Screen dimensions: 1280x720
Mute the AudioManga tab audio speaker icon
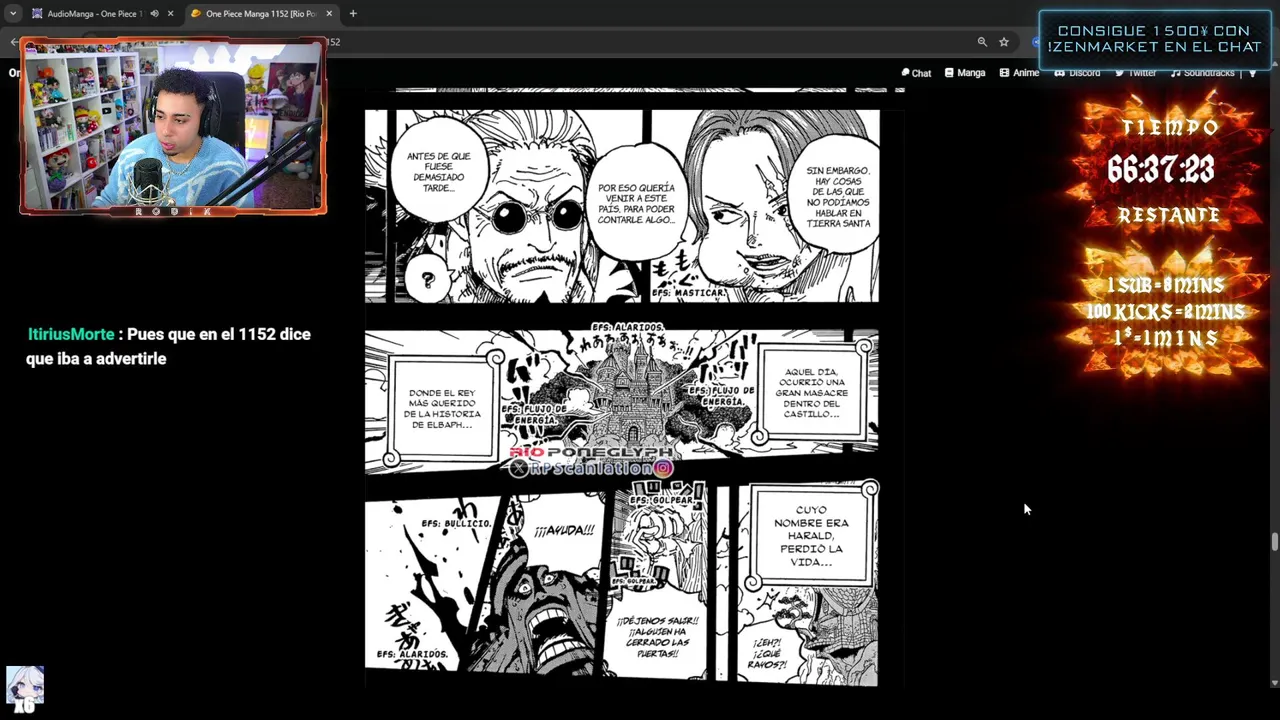(154, 14)
